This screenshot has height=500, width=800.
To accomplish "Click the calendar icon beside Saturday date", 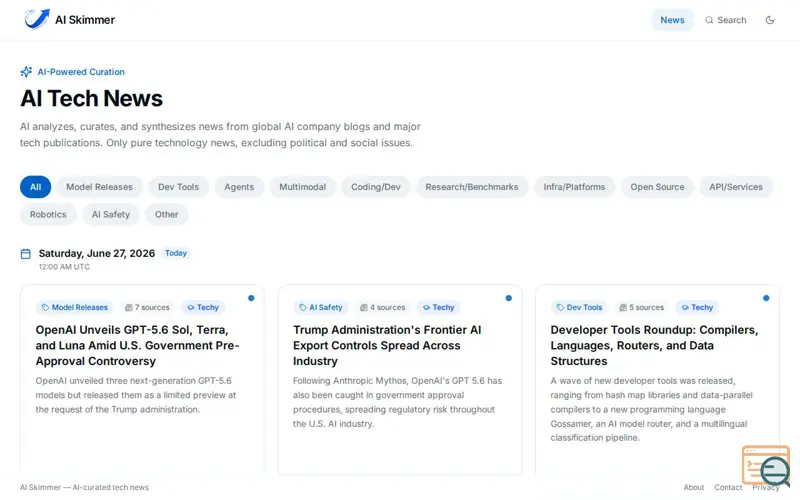I will pos(26,254).
